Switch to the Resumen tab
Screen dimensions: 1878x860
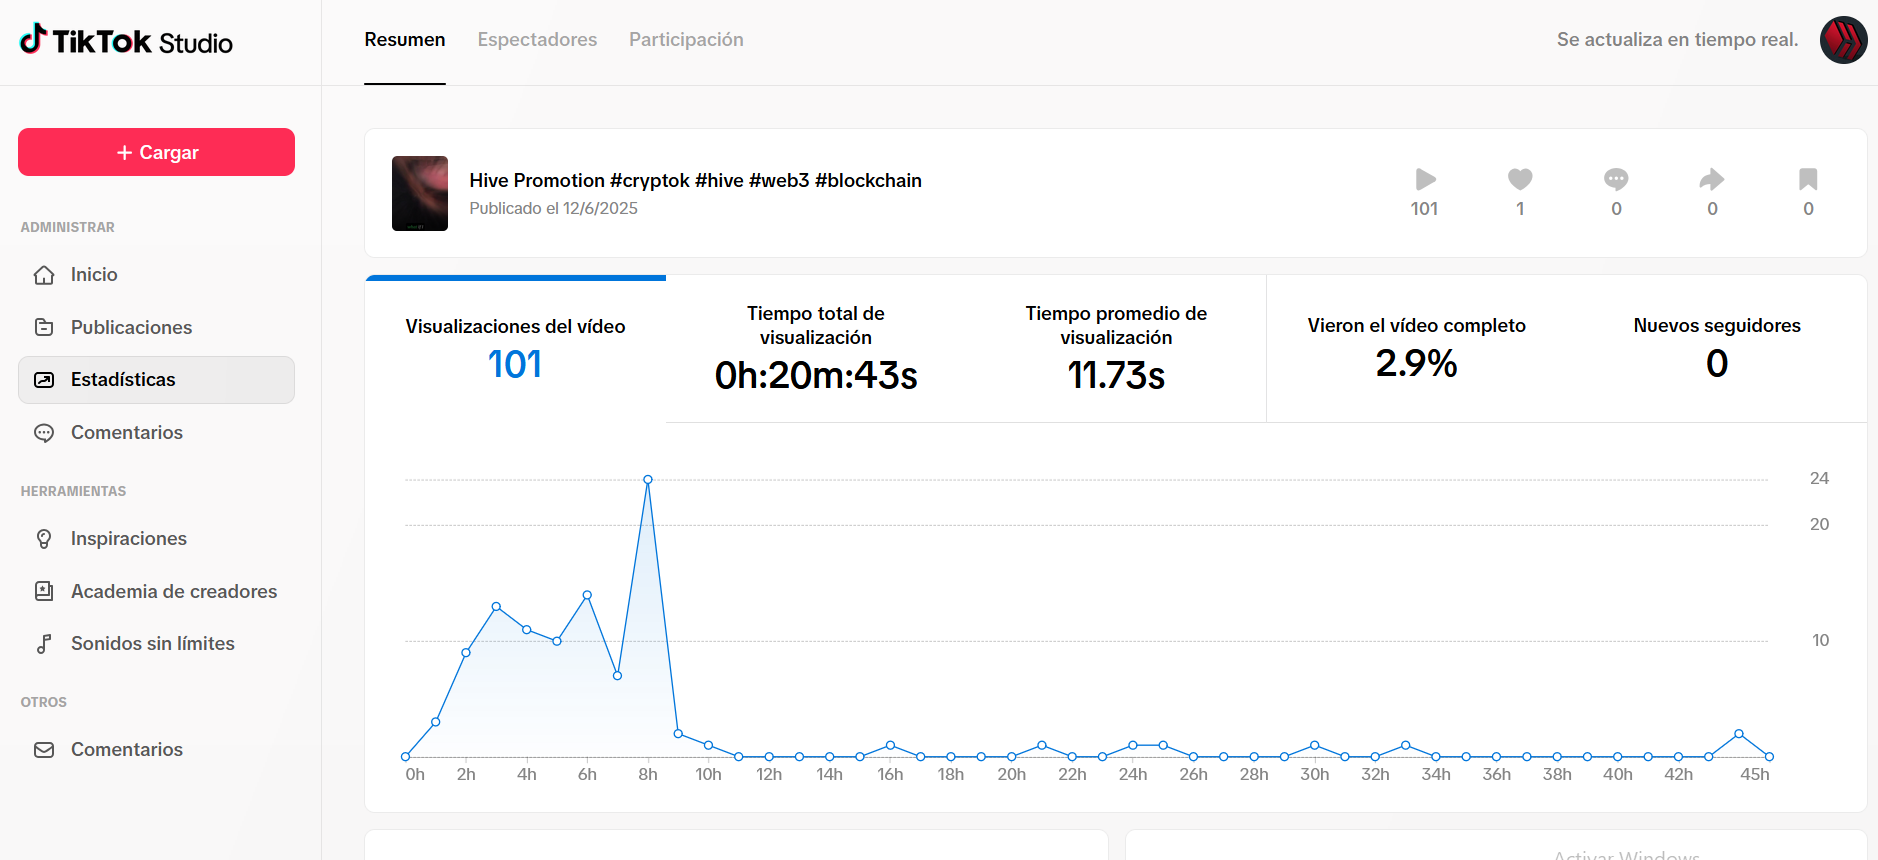pos(405,40)
